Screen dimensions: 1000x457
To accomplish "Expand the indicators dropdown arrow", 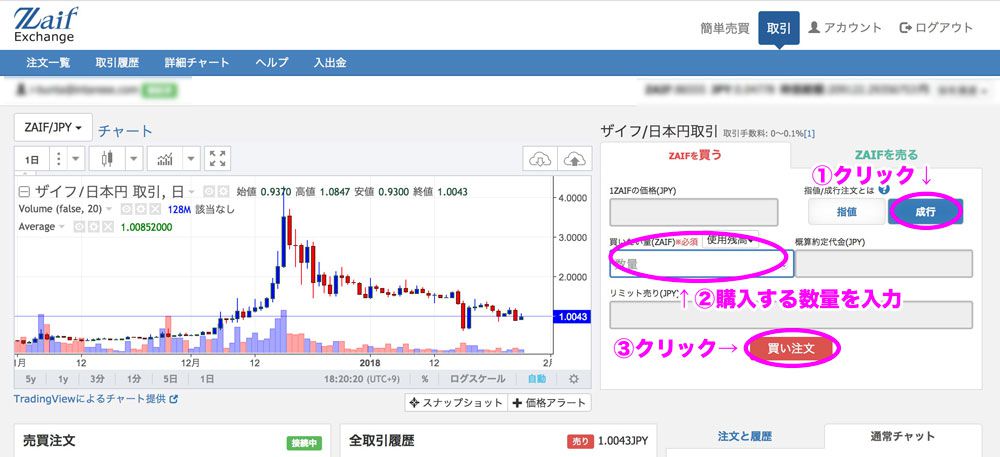I will [192, 159].
